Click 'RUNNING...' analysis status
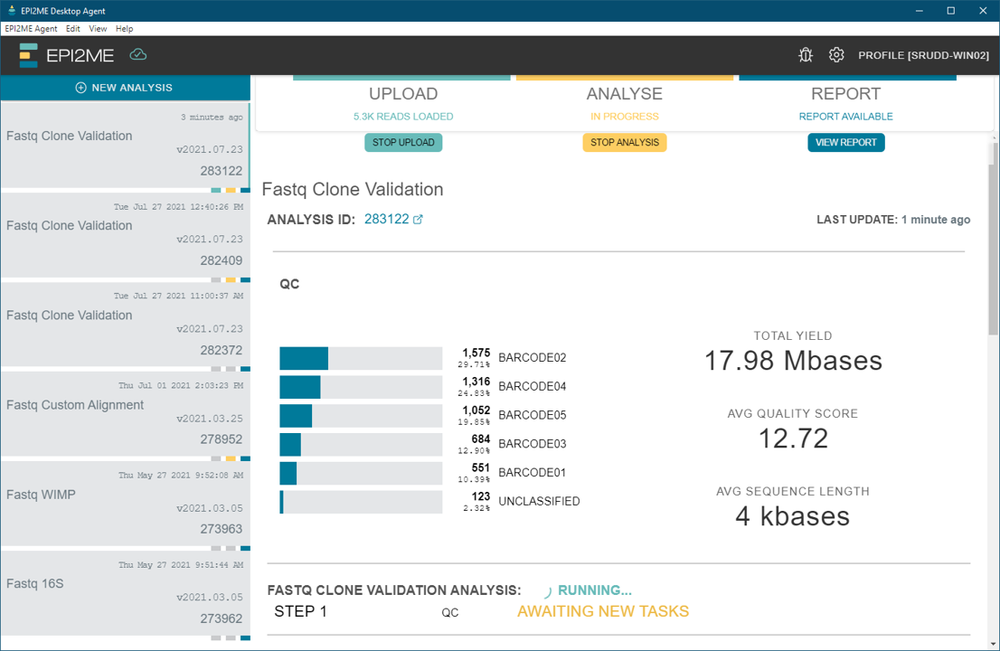 594,590
